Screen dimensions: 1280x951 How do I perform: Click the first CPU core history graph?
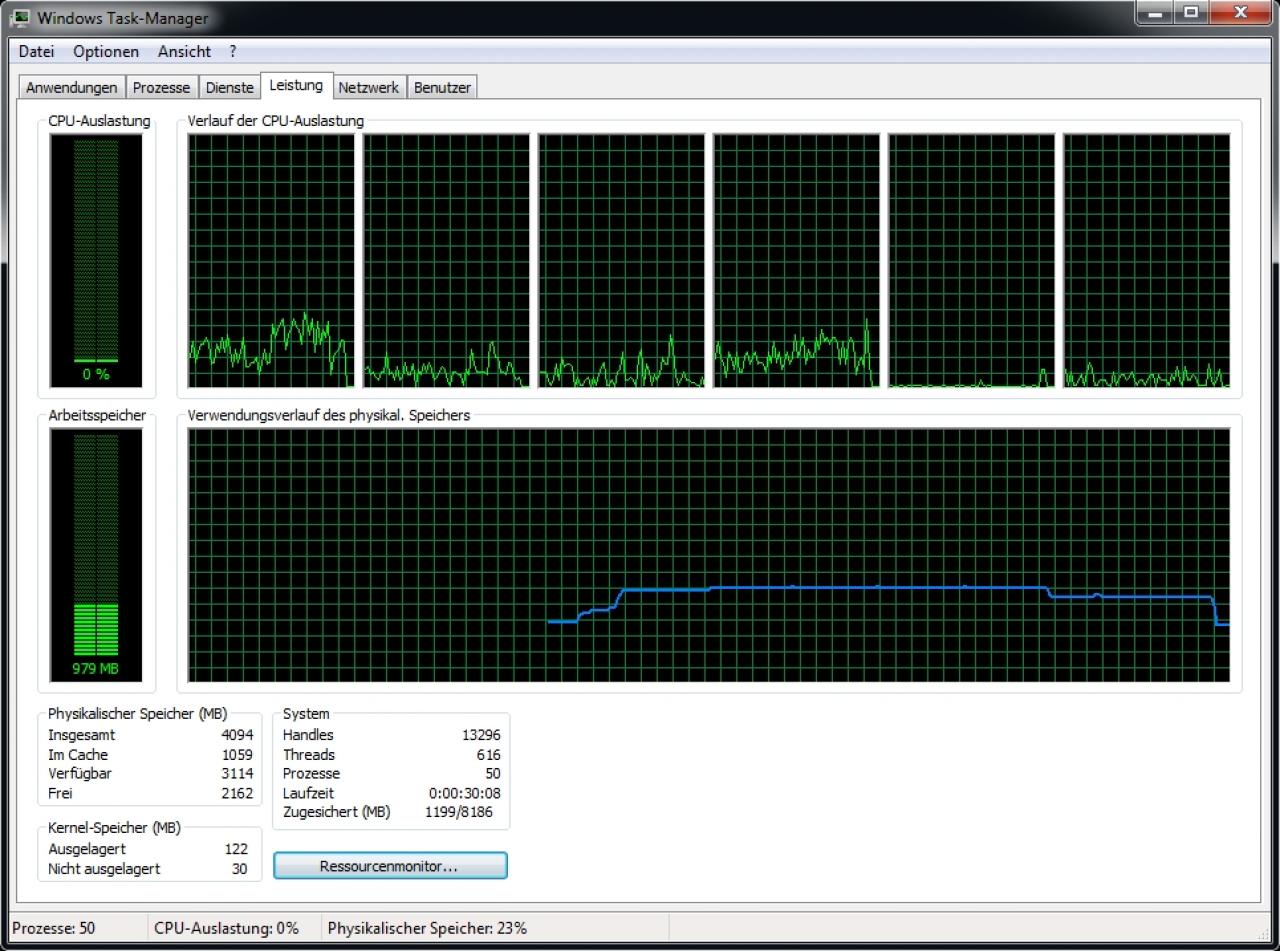(x=271, y=260)
